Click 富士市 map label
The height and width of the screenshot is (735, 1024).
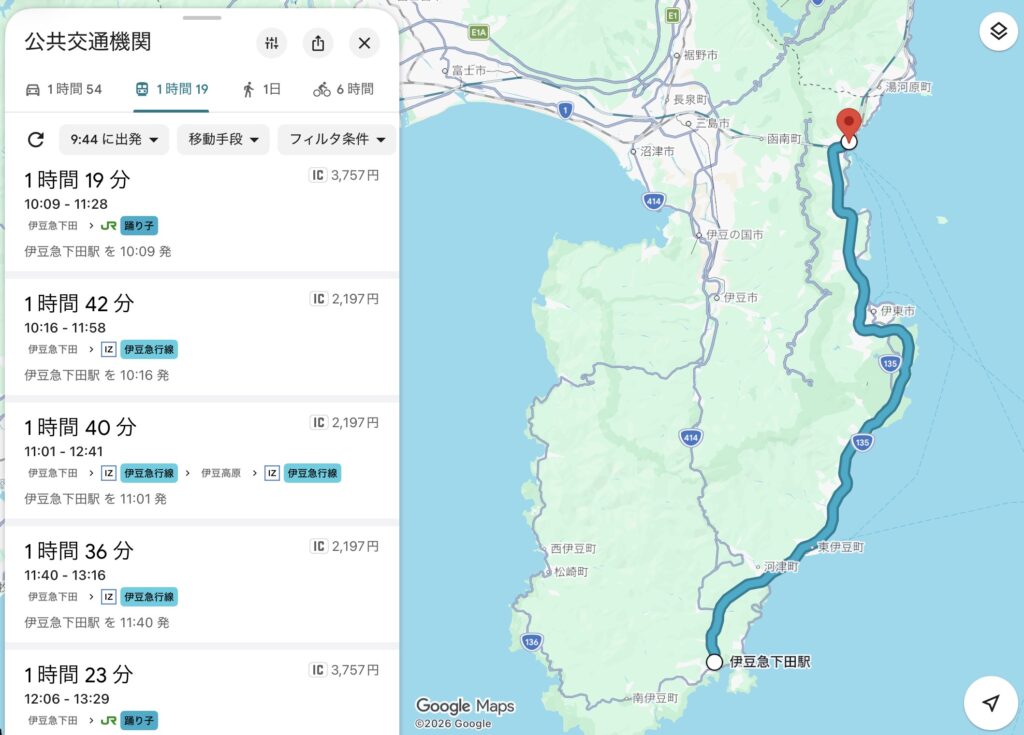(469, 70)
